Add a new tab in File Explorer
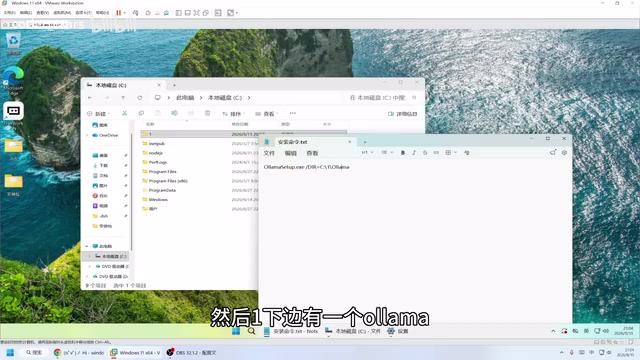This screenshot has width=640, height=360. pos(174,85)
